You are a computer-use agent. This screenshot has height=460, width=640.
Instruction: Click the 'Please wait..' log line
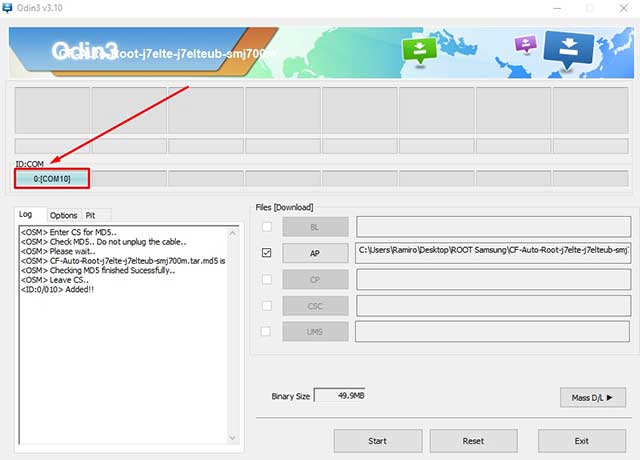[x=58, y=251]
